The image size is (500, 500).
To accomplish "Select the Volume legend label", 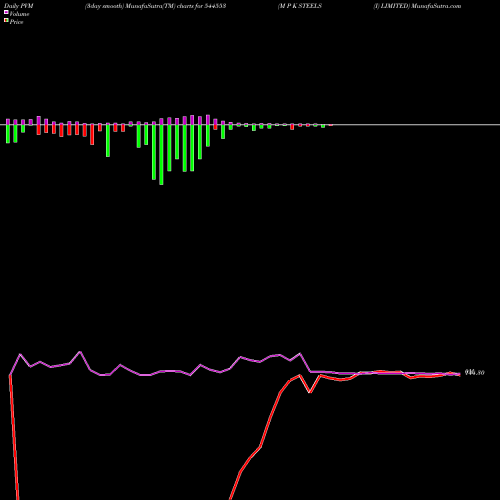I will [19, 14].
